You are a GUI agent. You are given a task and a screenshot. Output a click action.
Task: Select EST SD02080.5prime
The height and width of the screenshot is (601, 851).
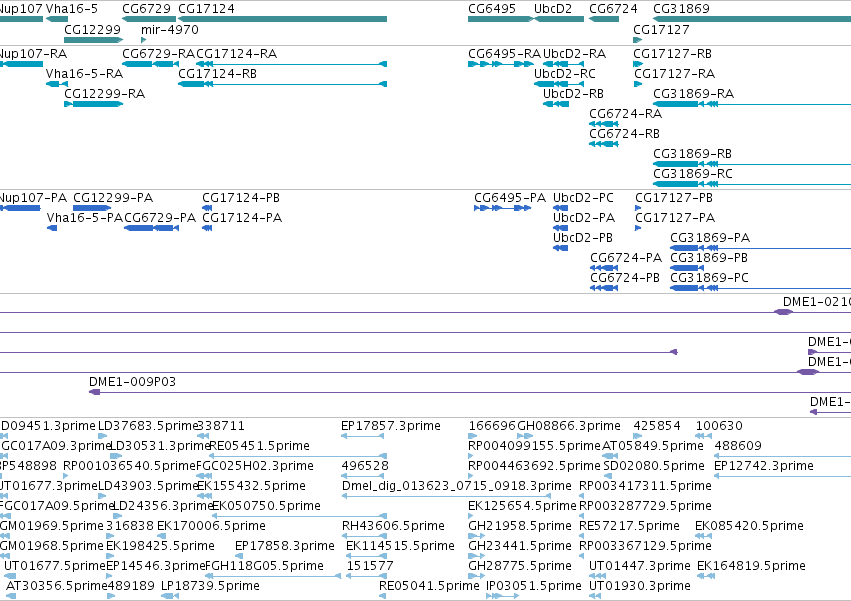point(610,476)
